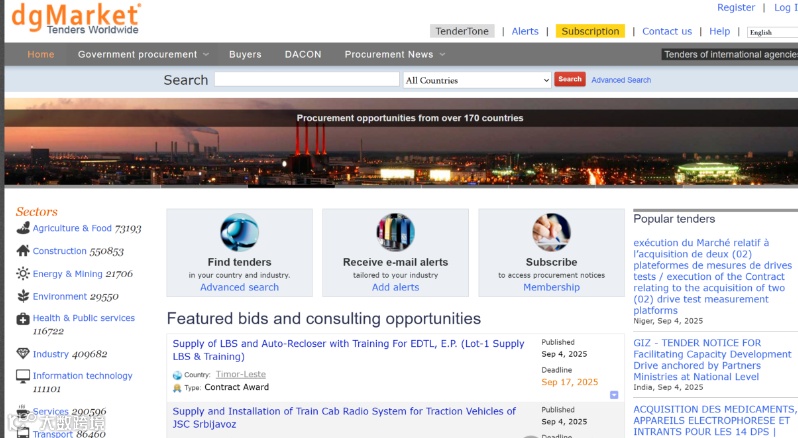Expand the Timor-Leste tender details arrow
The height and width of the screenshot is (438, 798).
[x=614, y=395]
